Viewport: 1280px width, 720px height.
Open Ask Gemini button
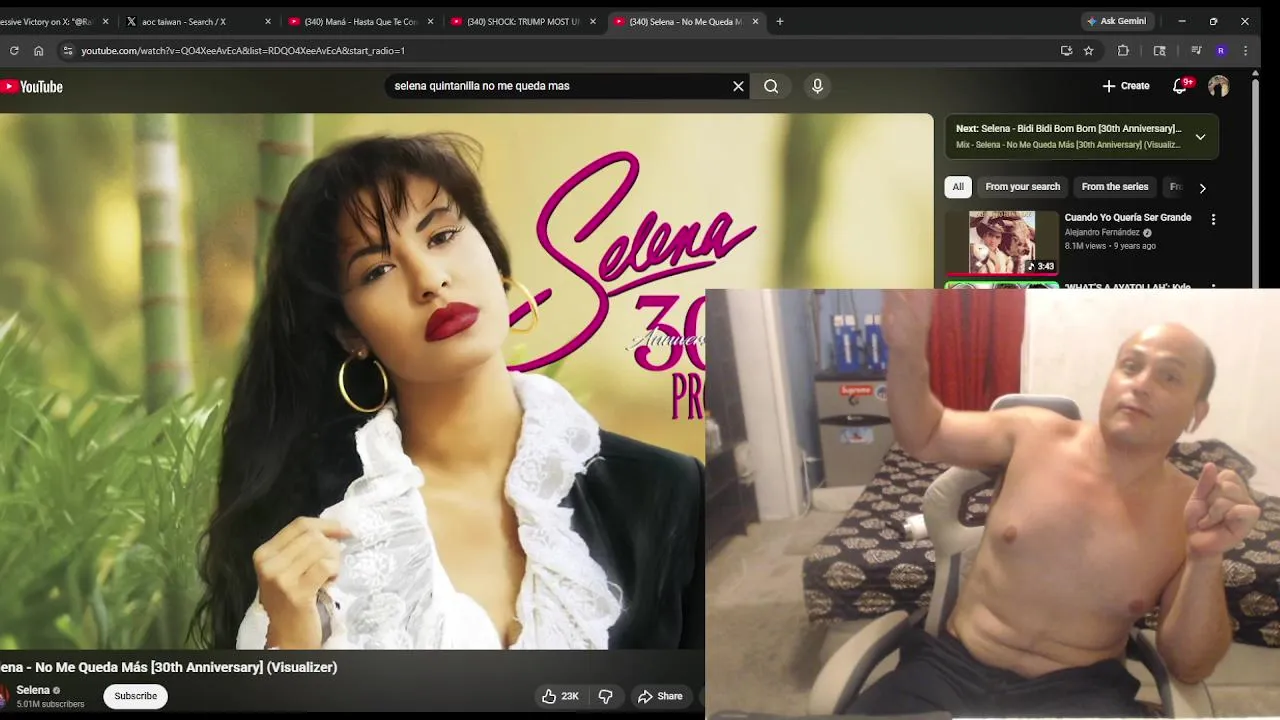[1117, 21]
